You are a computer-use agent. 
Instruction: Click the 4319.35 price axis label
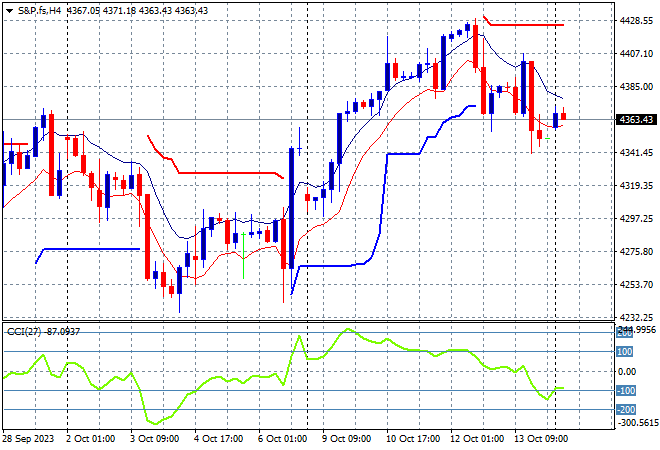point(636,185)
